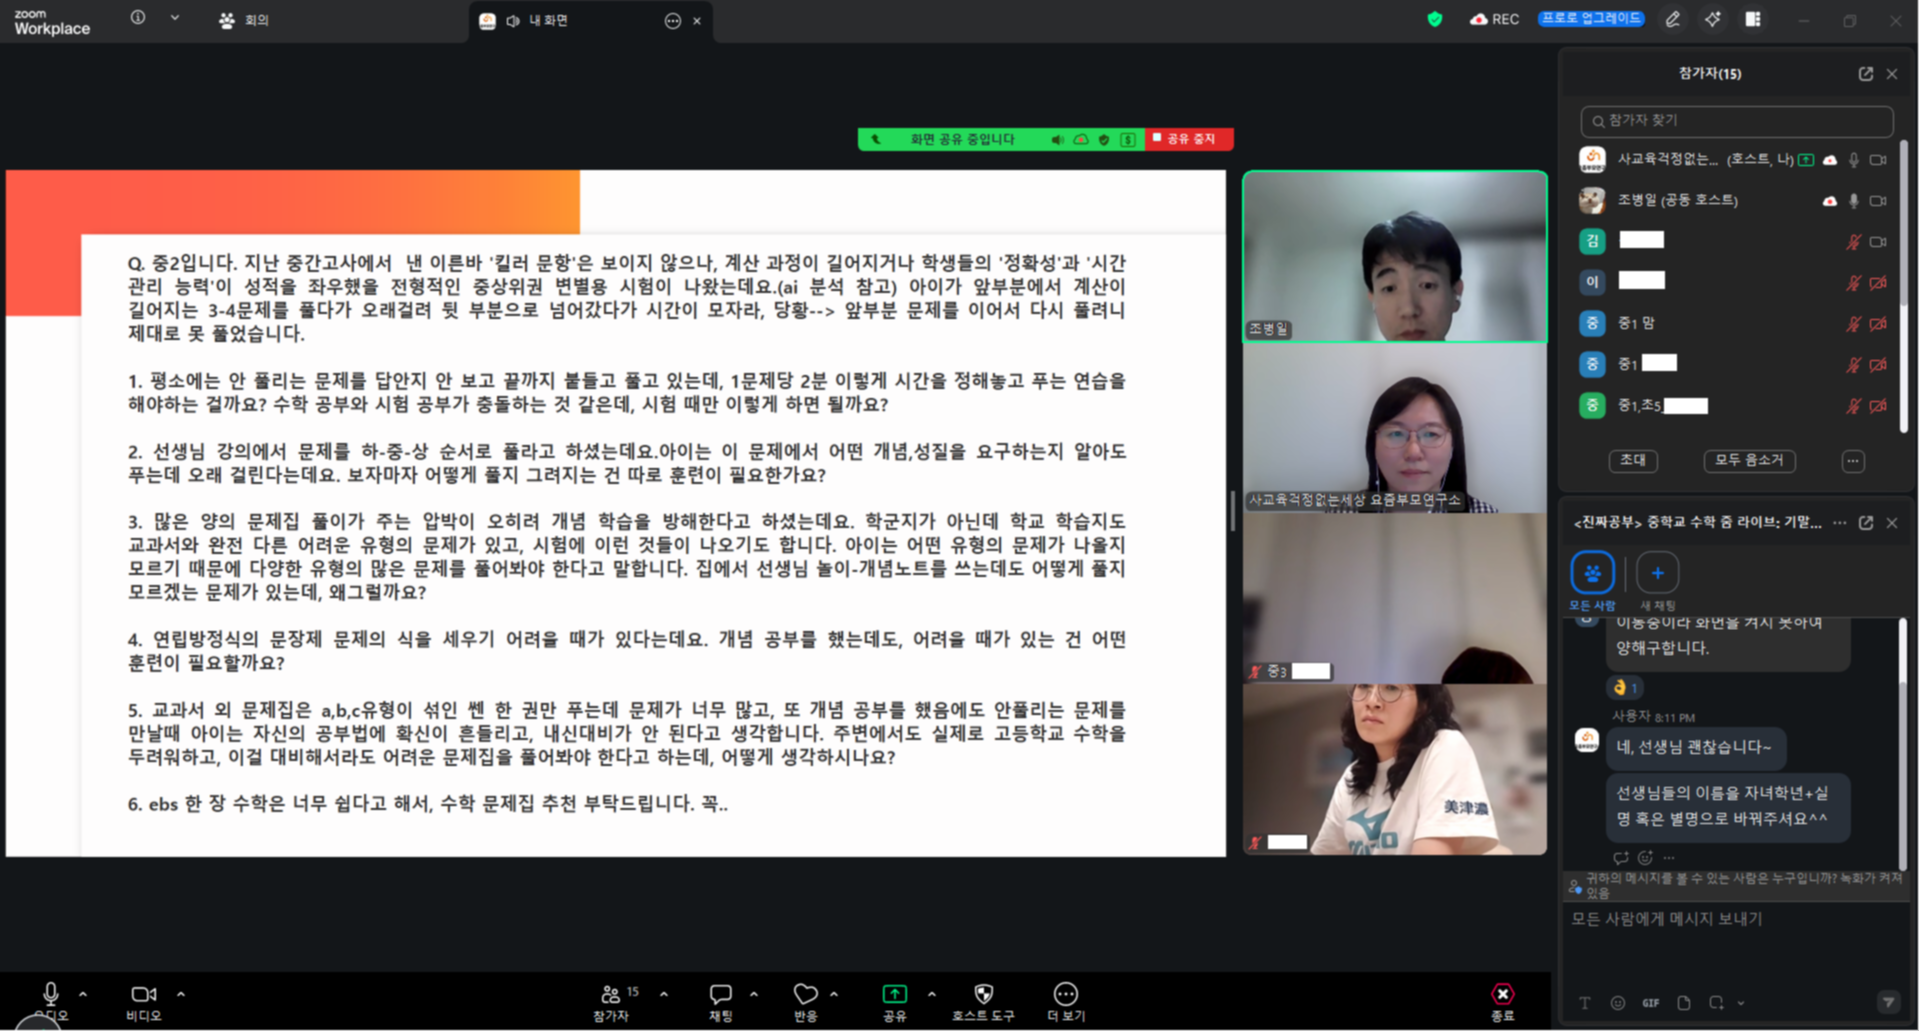Attach a file in chat composer
This screenshot has width=1919, height=1031.
pyautogui.click(x=1684, y=1003)
